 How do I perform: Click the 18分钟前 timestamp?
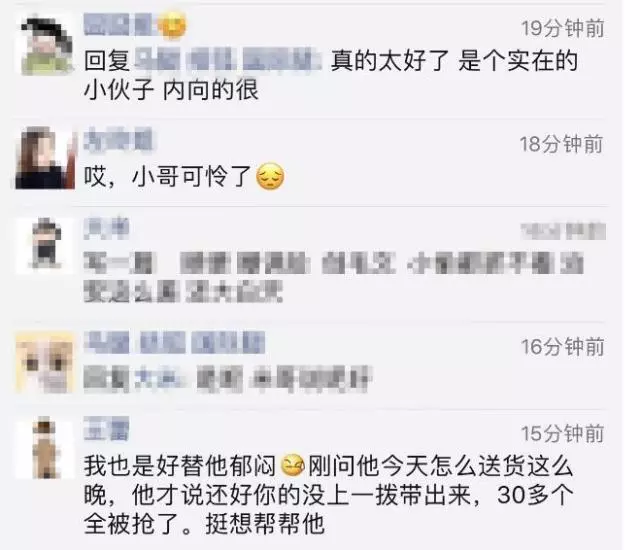pyautogui.click(x=561, y=144)
